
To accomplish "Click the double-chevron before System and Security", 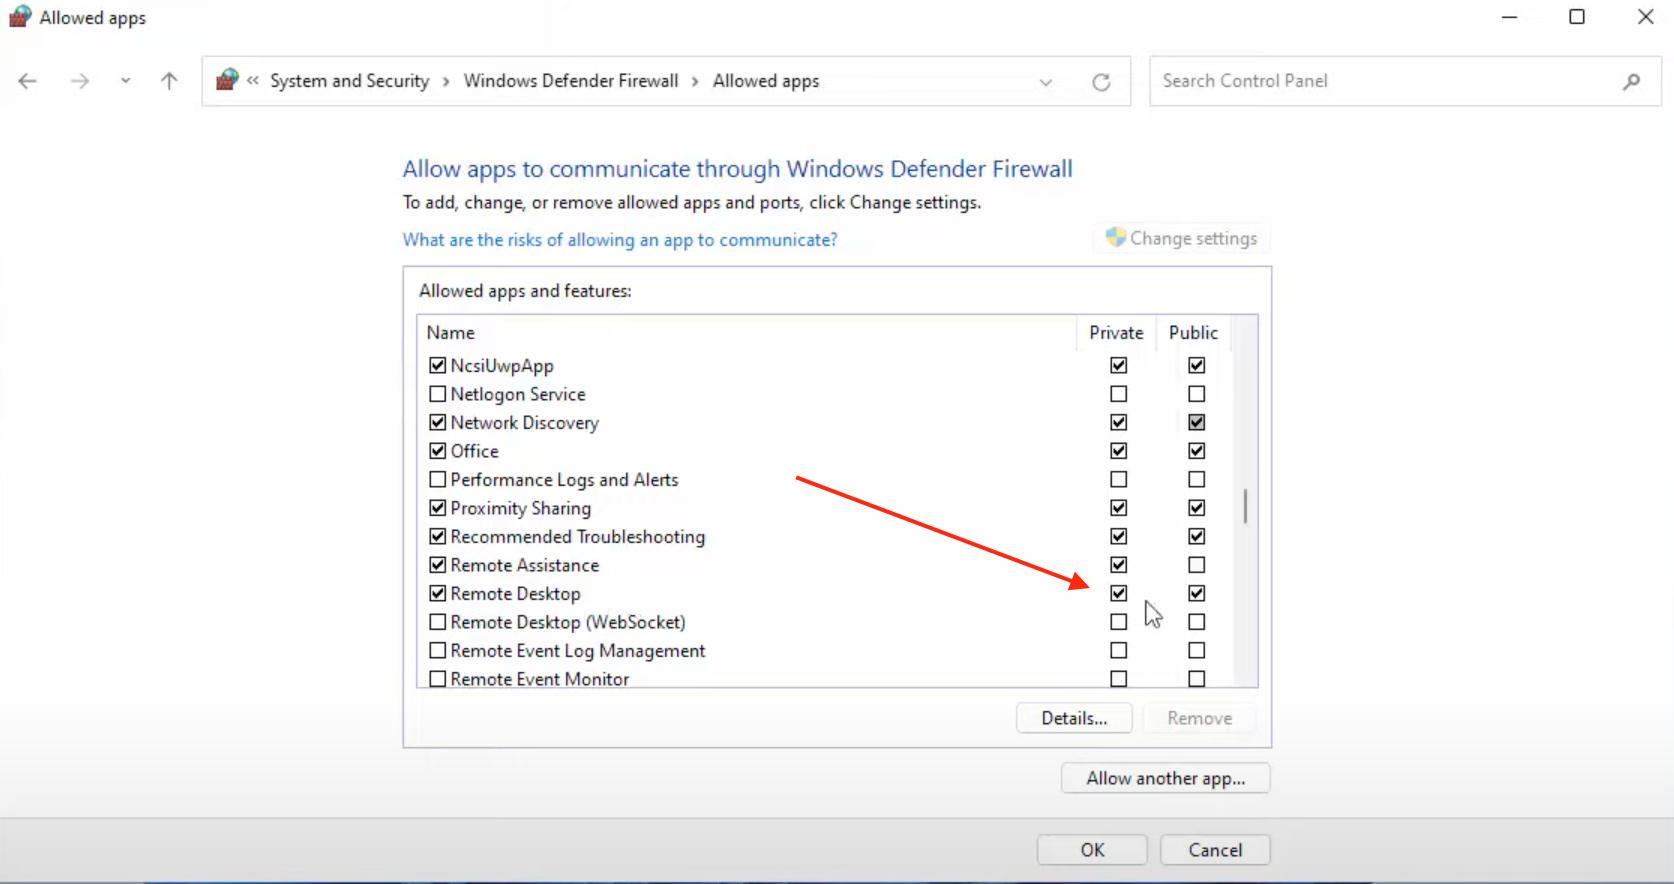I will (x=253, y=81).
